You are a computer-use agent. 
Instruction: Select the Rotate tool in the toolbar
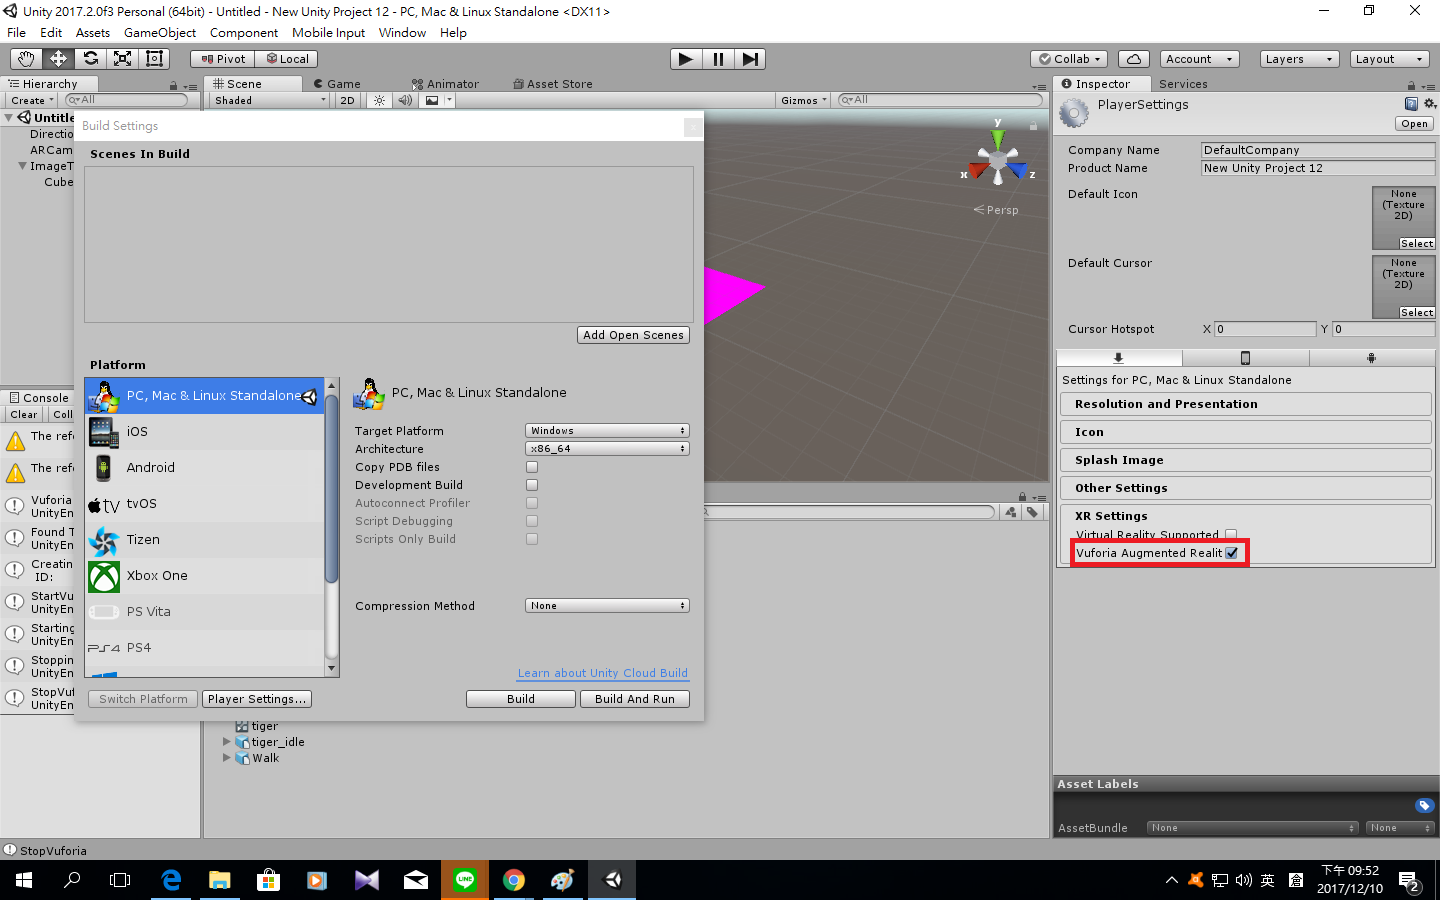[90, 59]
